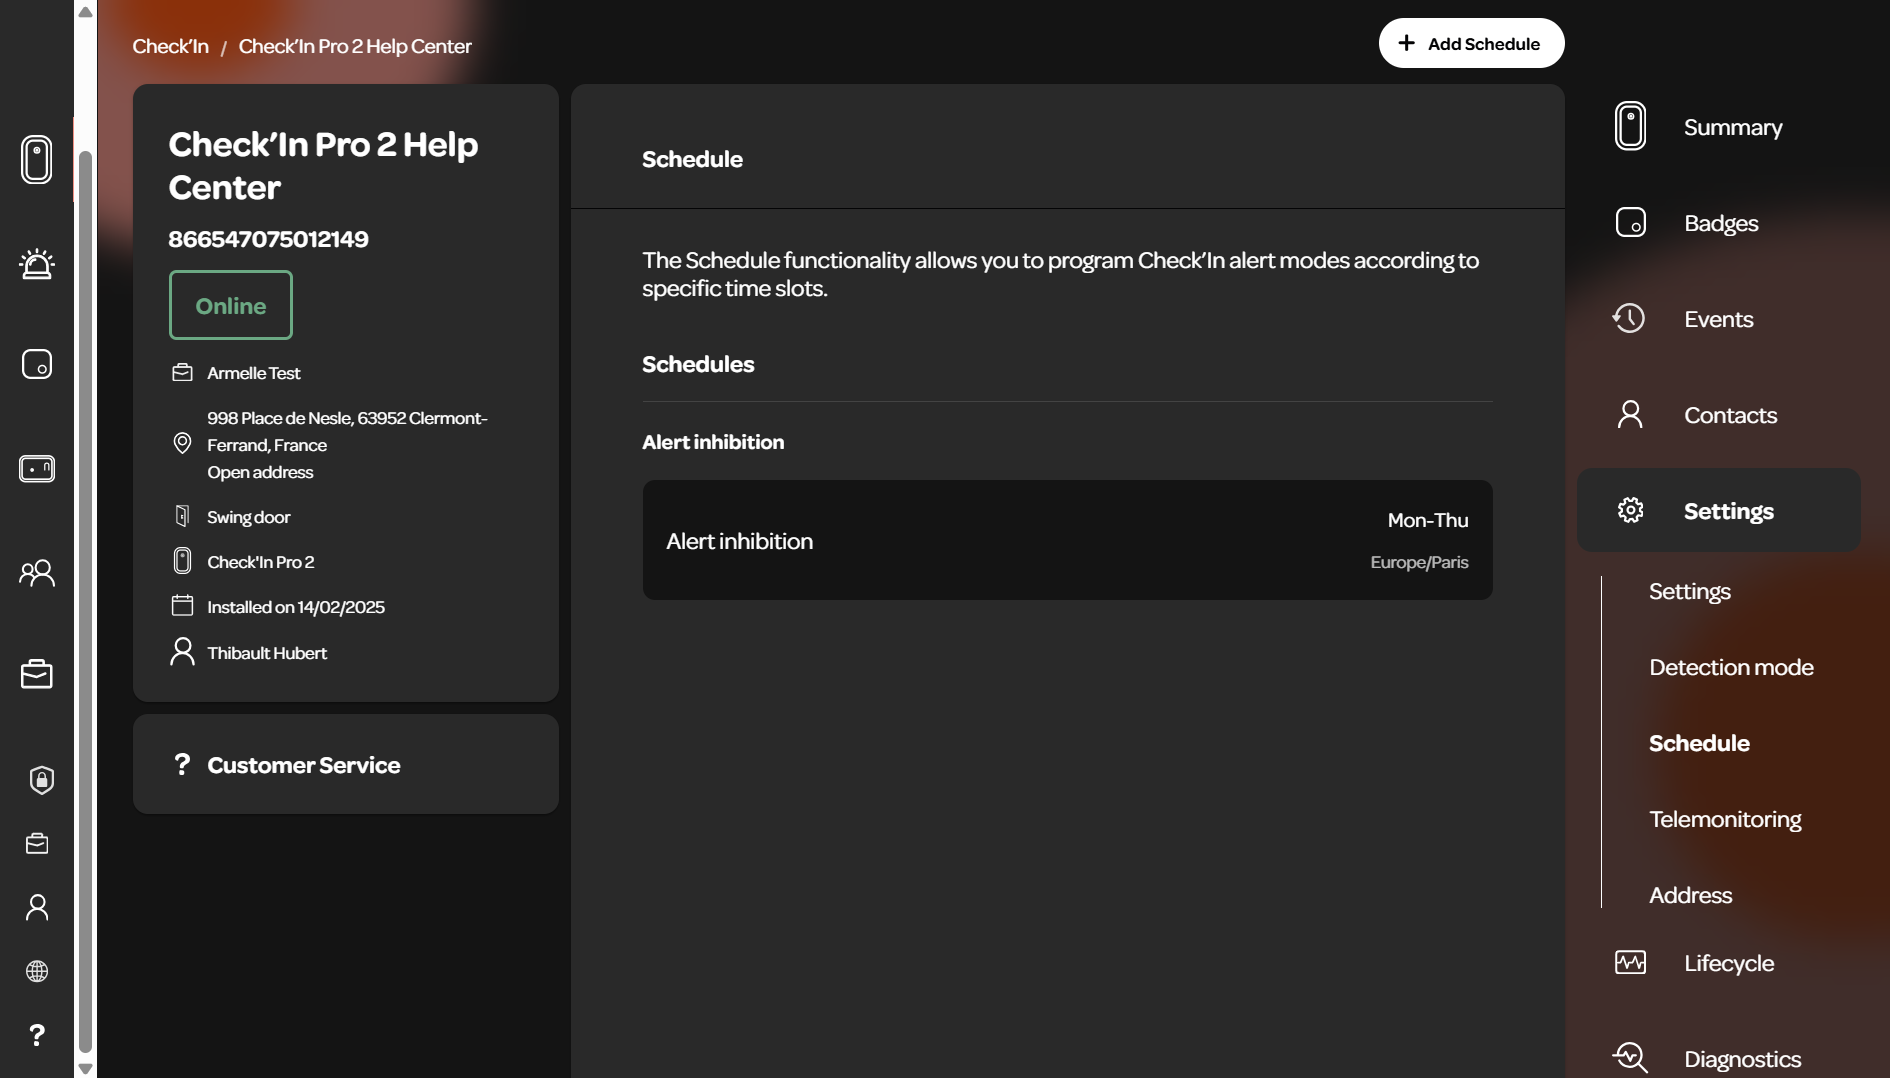
Task: Open the alarm siren icon in sidebar
Action: tap(37, 264)
